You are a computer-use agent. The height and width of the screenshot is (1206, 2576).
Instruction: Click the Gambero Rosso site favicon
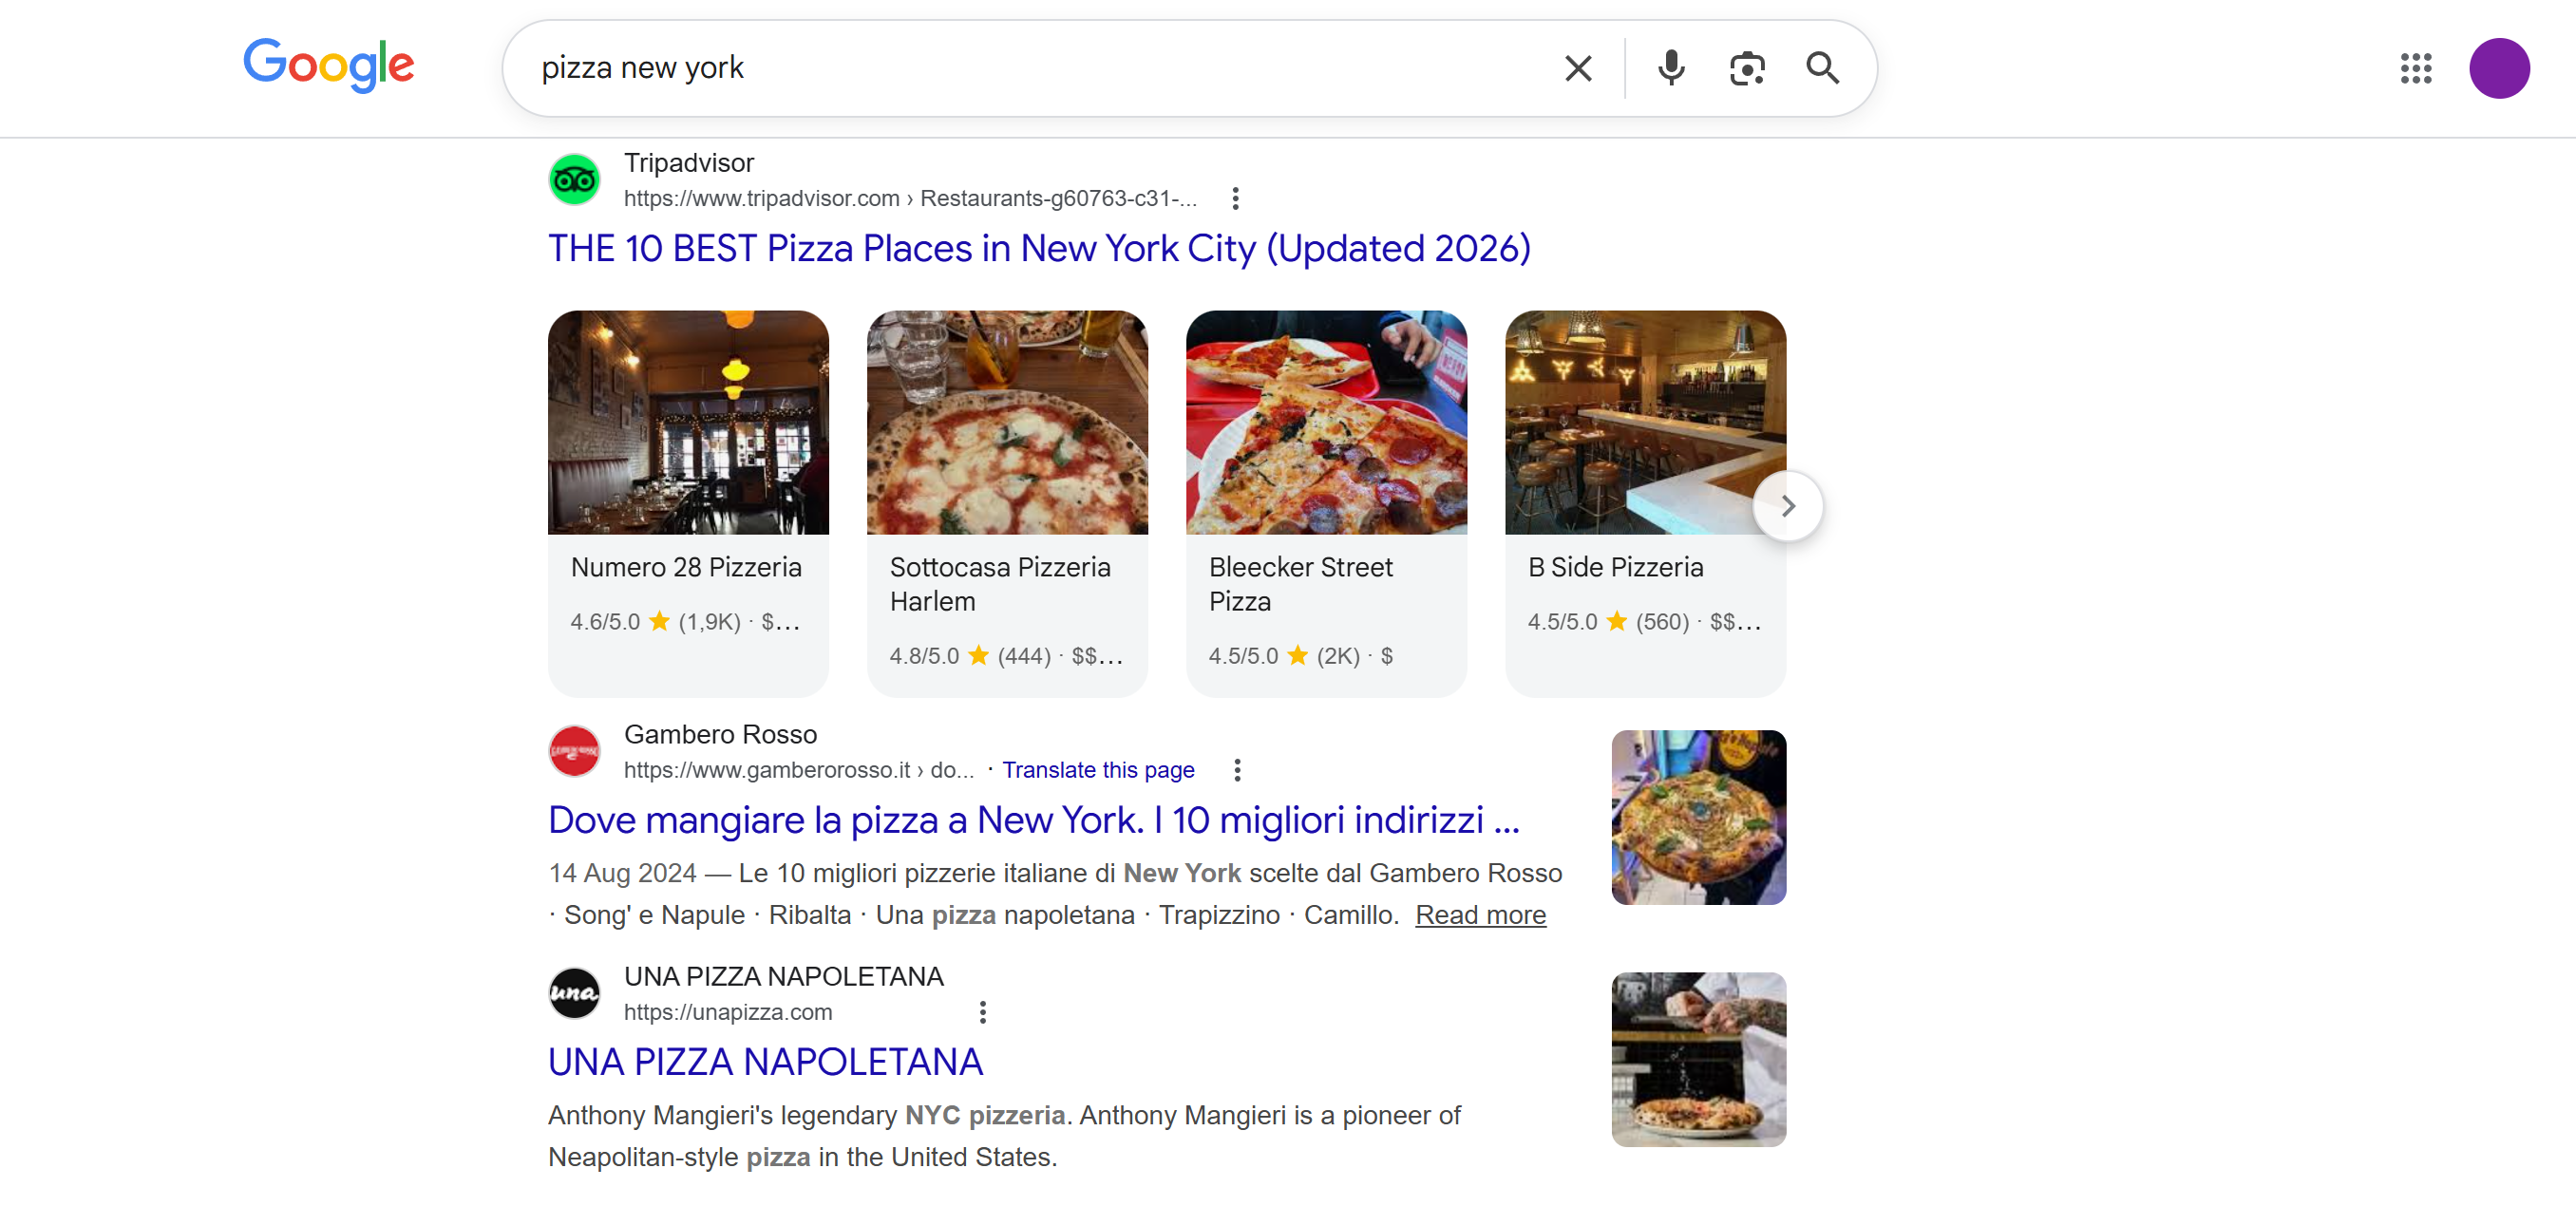click(x=574, y=750)
